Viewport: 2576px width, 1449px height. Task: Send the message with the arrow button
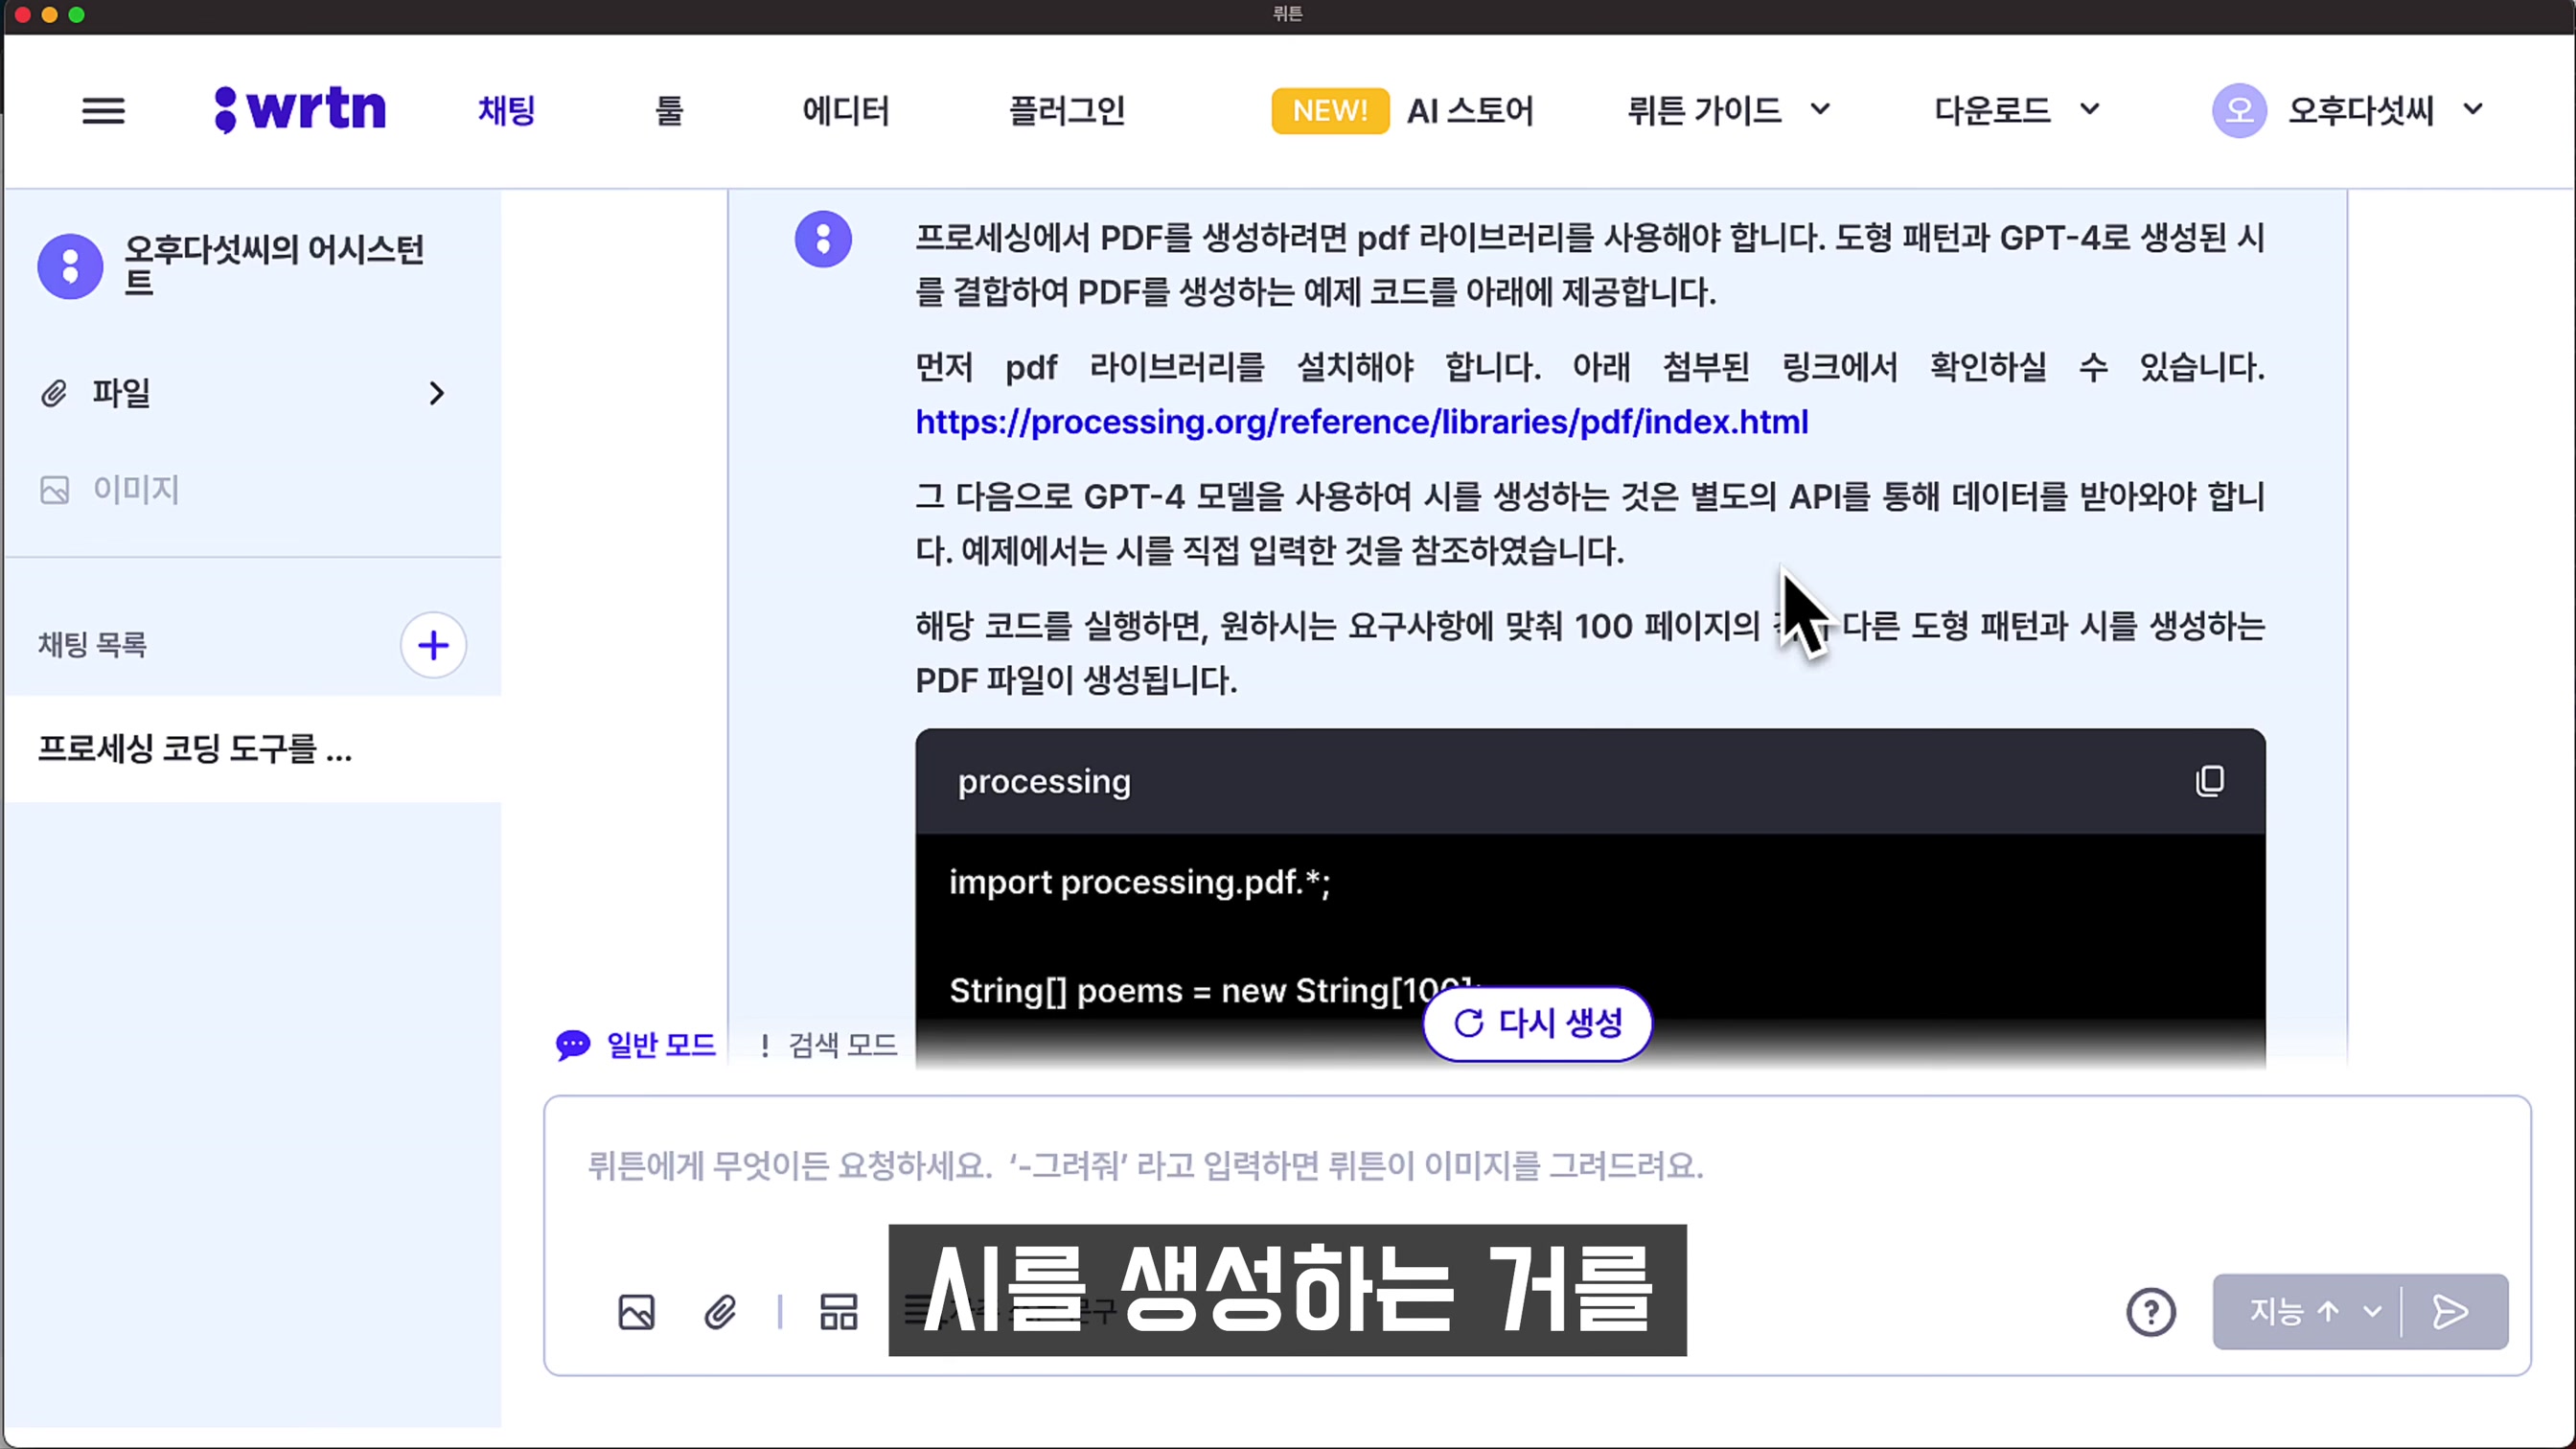(2449, 1311)
